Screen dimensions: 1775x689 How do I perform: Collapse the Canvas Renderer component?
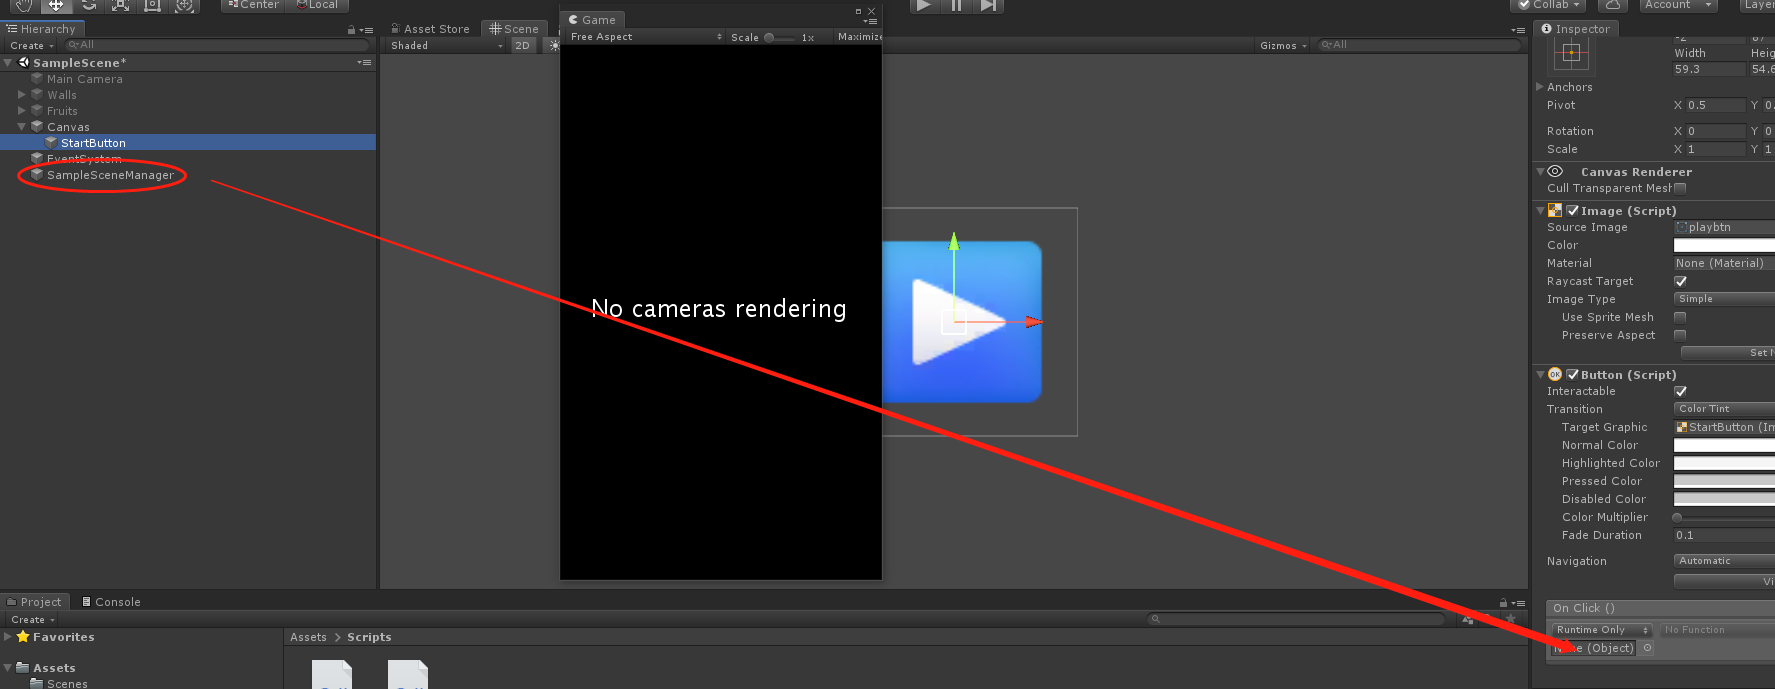(x=1540, y=172)
